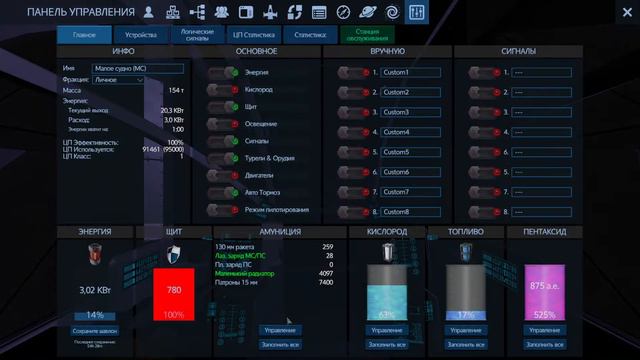640x360 pixels.
Task: Click the 14% energy usage bar
Action: pyautogui.click(x=95, y=316)
